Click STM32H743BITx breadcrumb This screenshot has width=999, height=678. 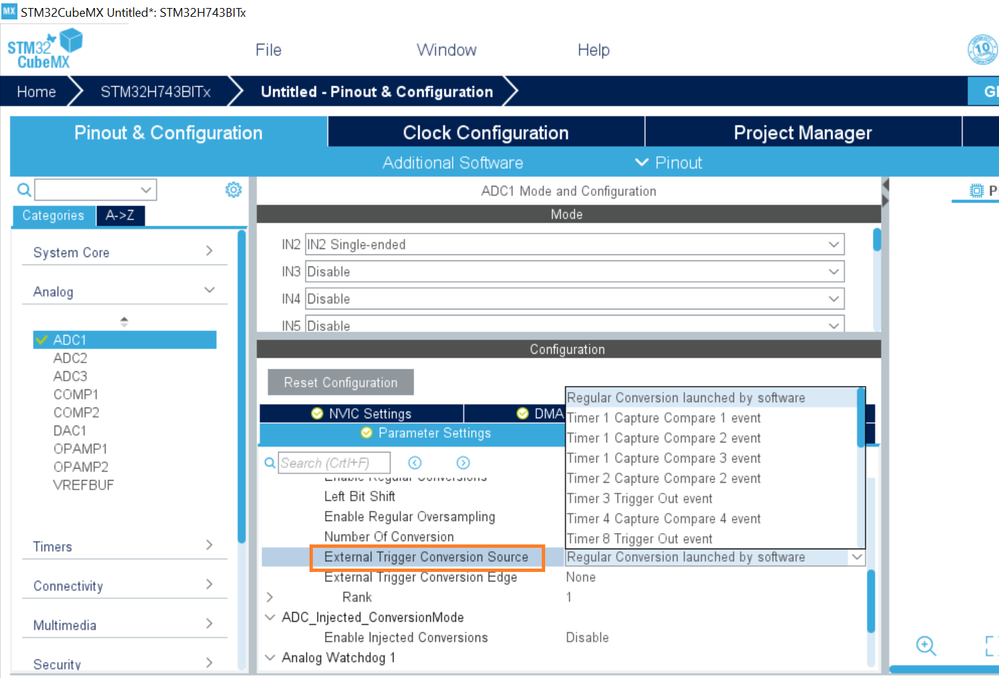coord(155,92)
